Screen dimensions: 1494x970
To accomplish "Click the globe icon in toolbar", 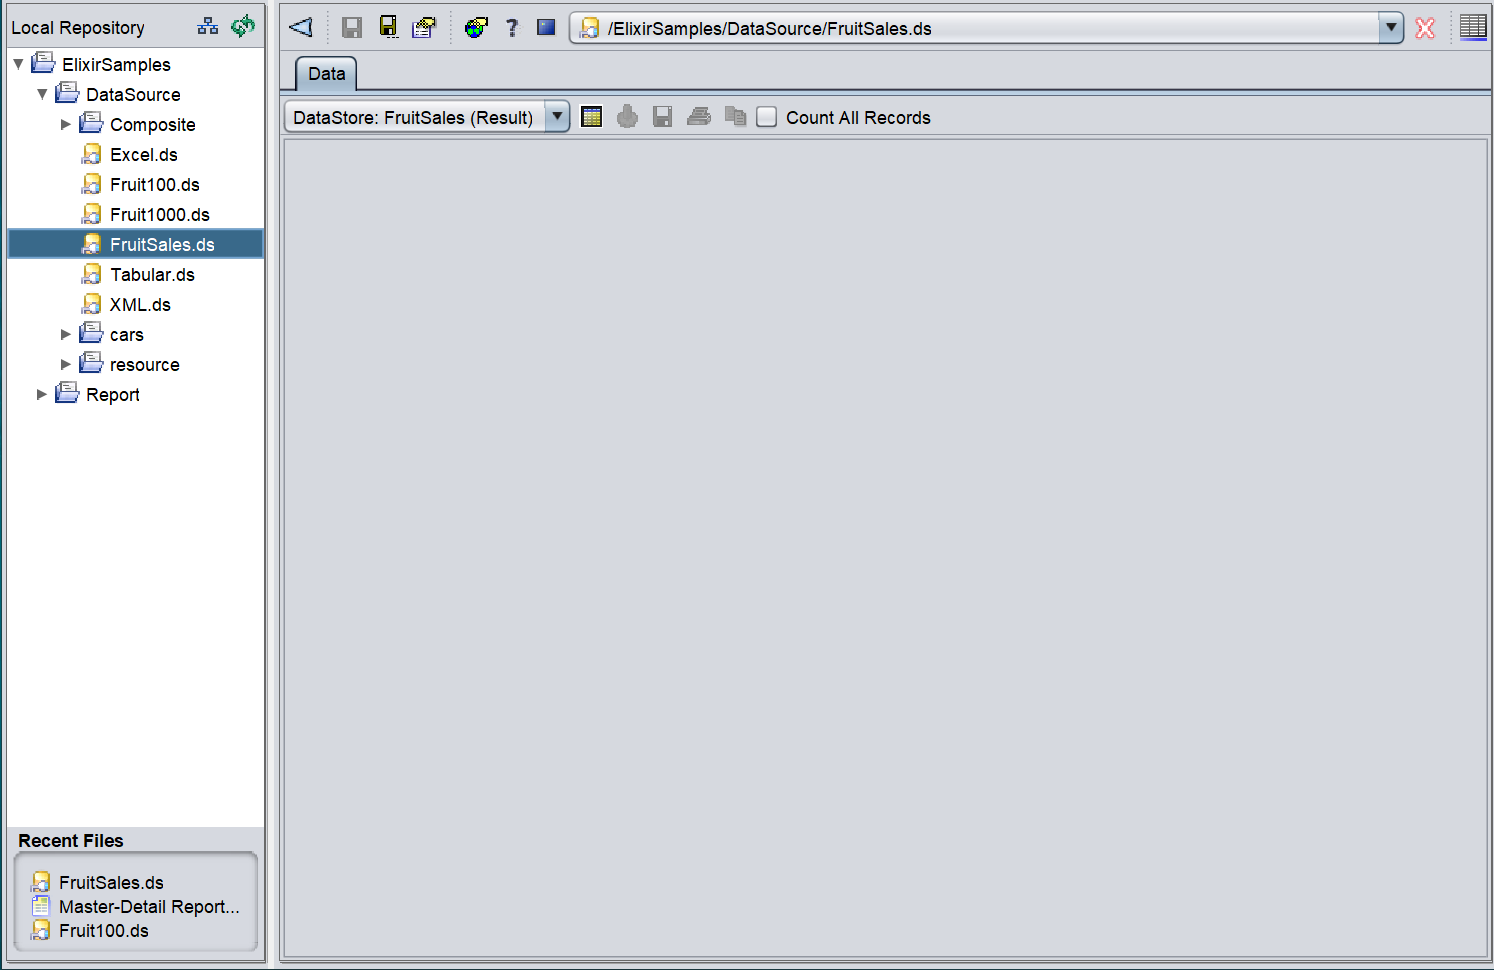I will (476, 27).
